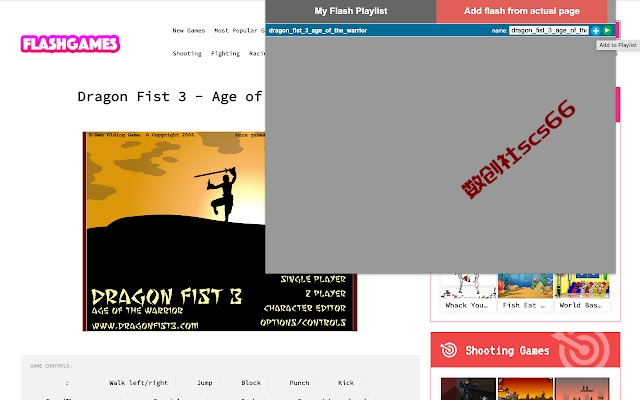The height and width of the screenshot is (400, 640).
Task: Select the Fighting category in navigation
Action: (x=225, y=53)
